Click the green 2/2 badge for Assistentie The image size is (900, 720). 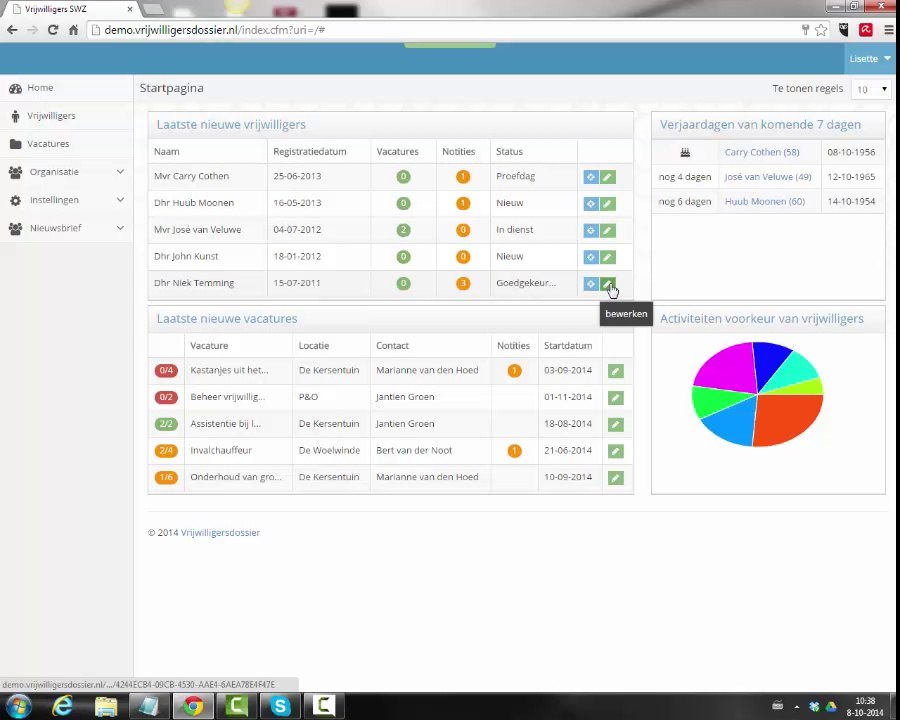coord(166,424)
